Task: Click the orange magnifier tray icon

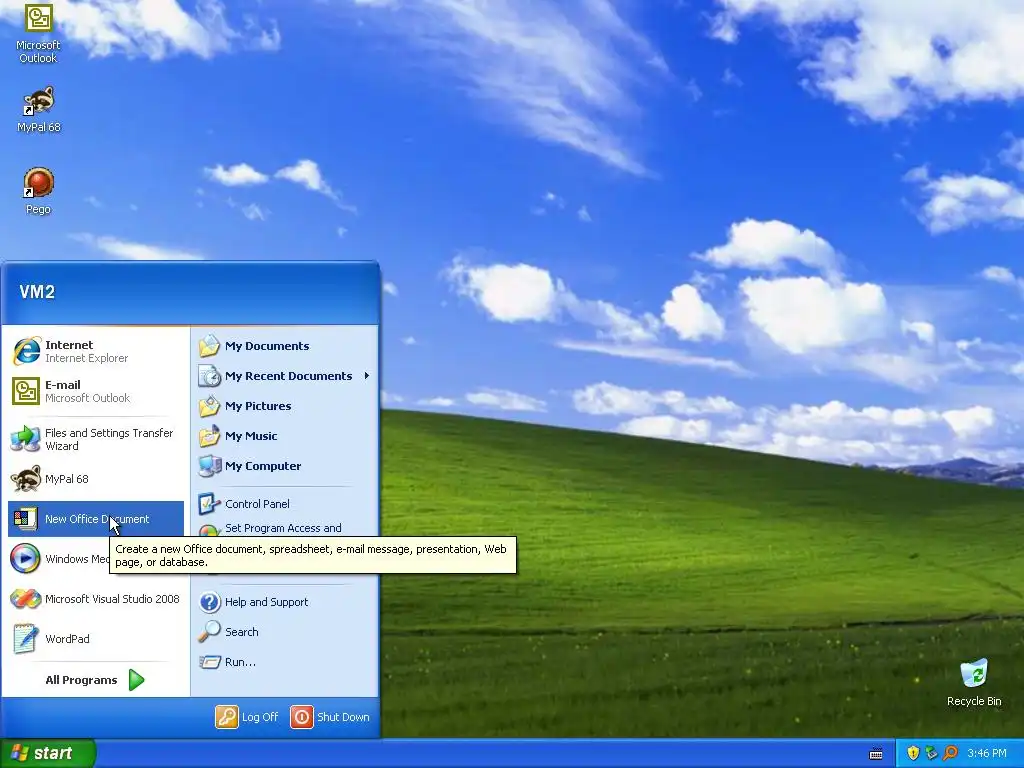Action: 950,754
